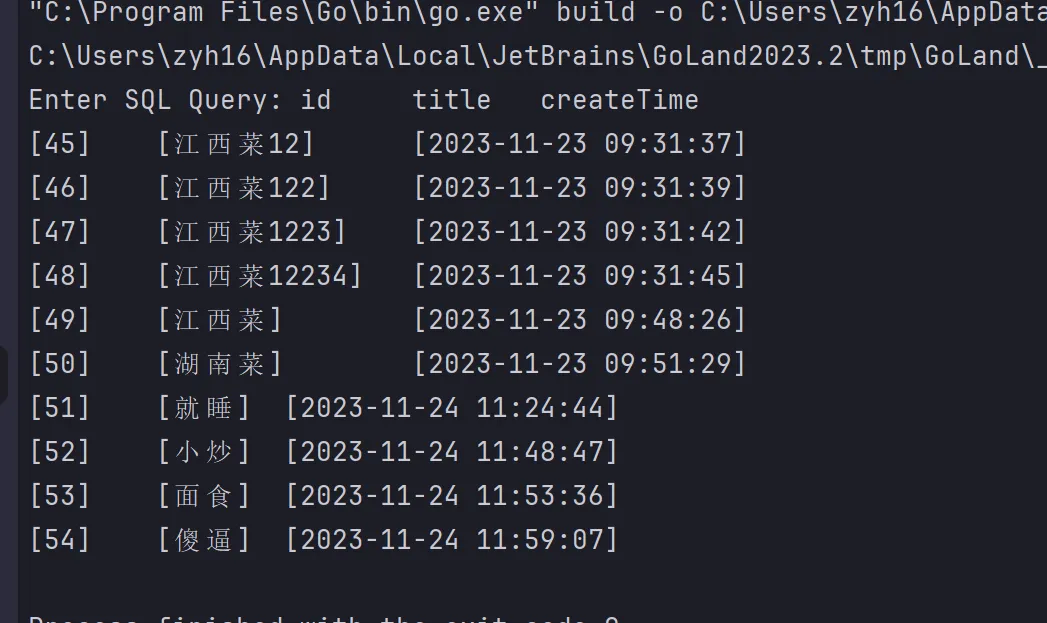Click the 就睡 title entry
This screenshot has width=1047, height=623.
click(x=204, y=408)
